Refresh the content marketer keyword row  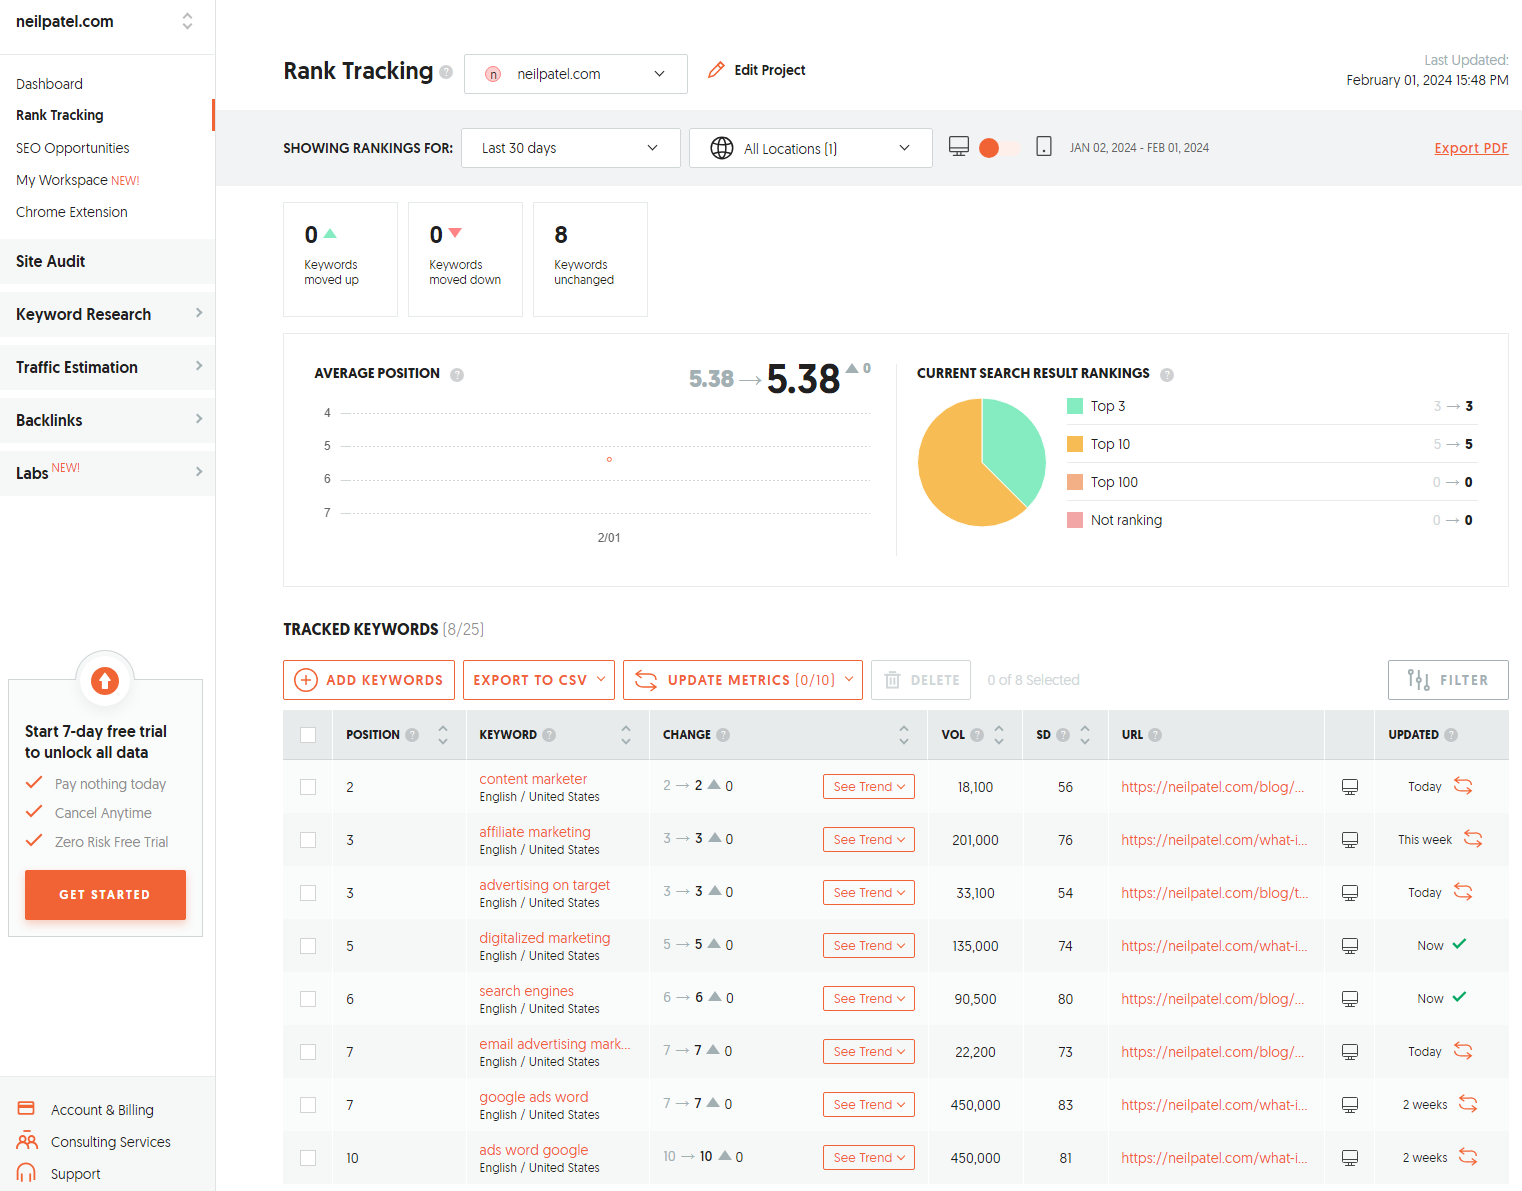1463,786
